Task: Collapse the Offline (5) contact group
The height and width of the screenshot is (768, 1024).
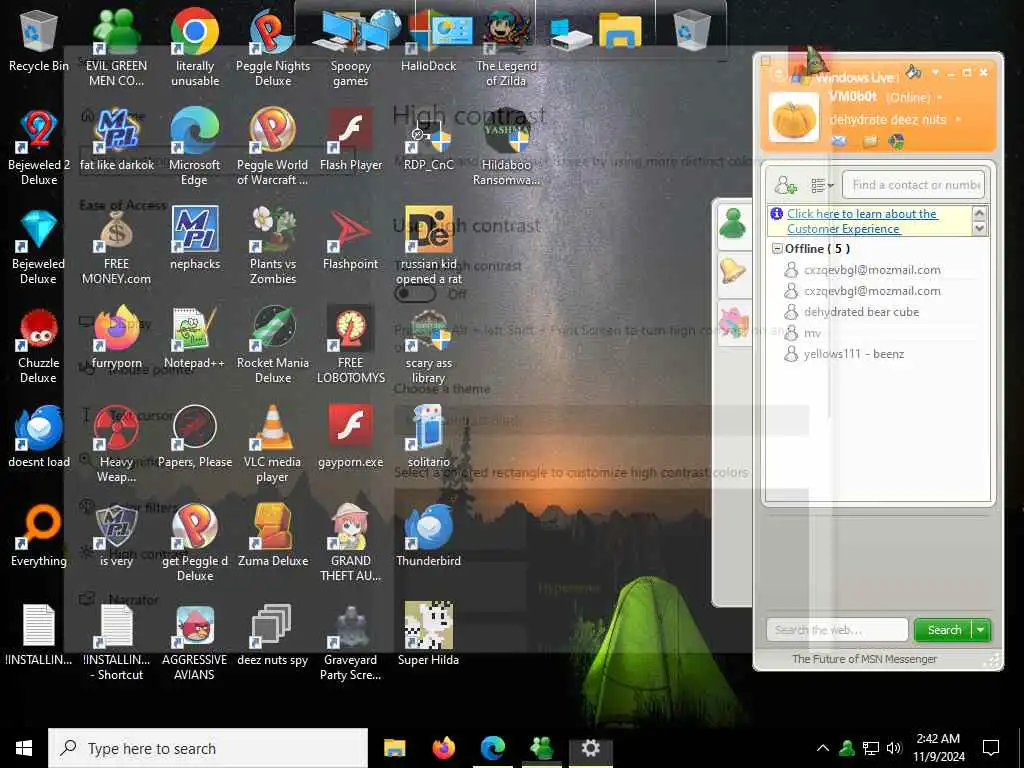Action: 777,249
